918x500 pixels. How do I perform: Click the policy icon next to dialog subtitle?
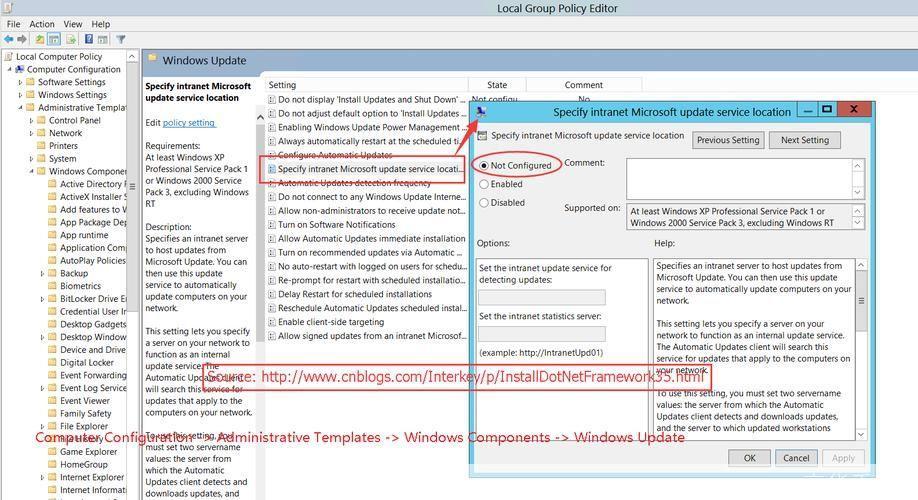pyautogui.click(x=482, y=136)
